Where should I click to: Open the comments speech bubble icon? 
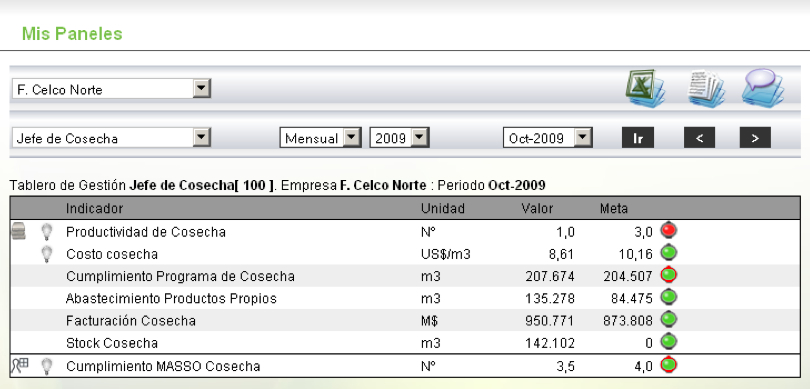click(764, 88)
